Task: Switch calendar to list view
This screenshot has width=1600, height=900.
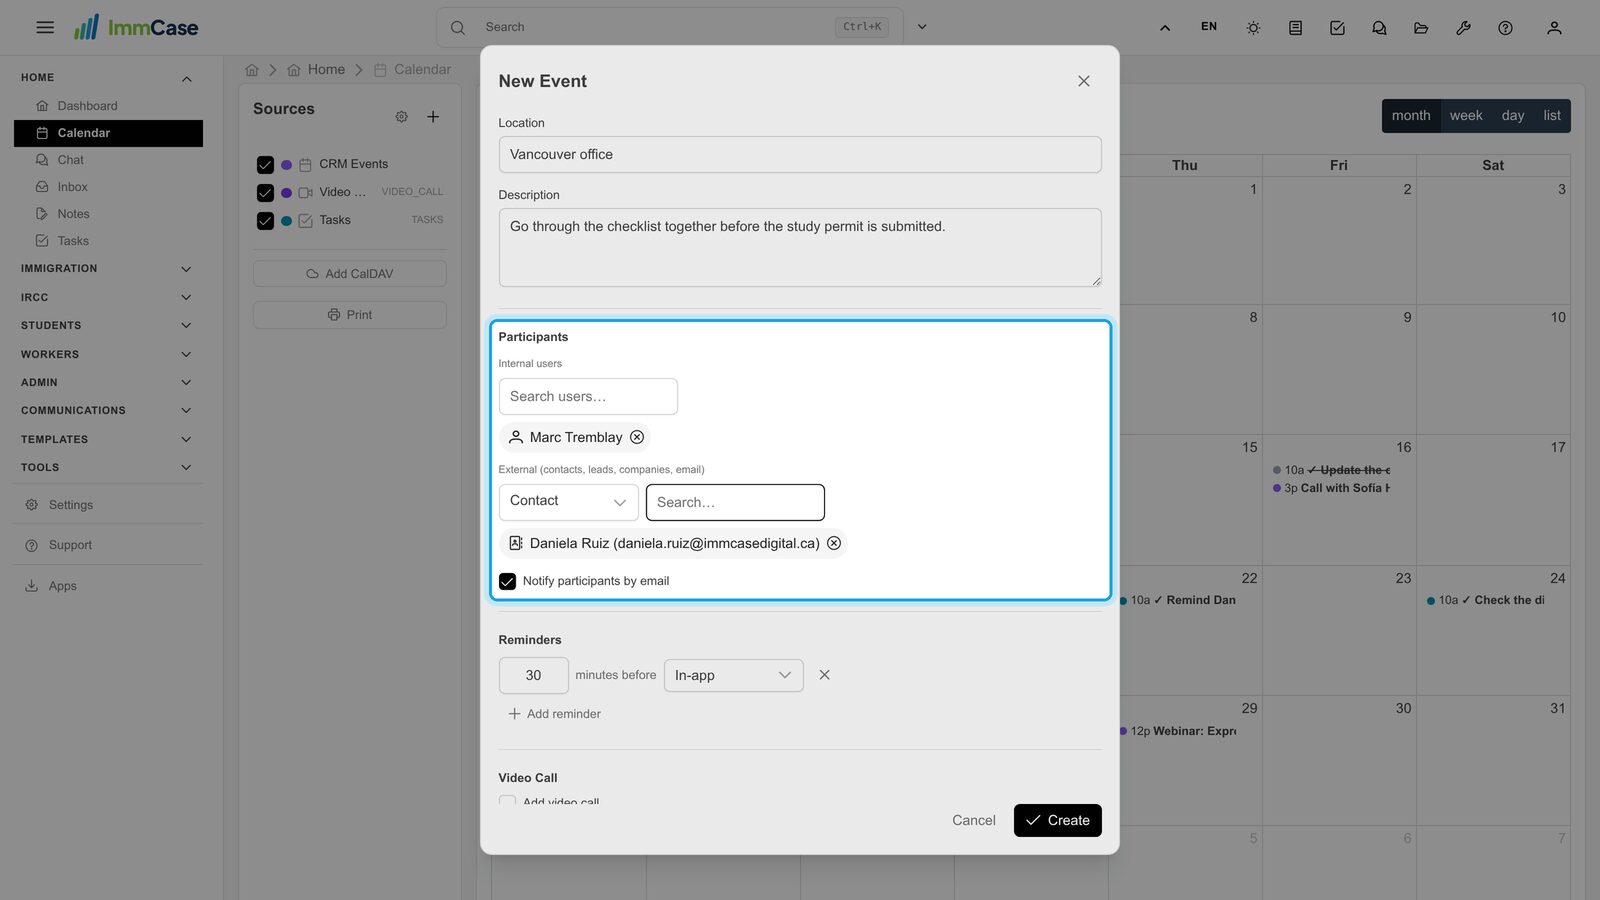Action: [1552, 116]
